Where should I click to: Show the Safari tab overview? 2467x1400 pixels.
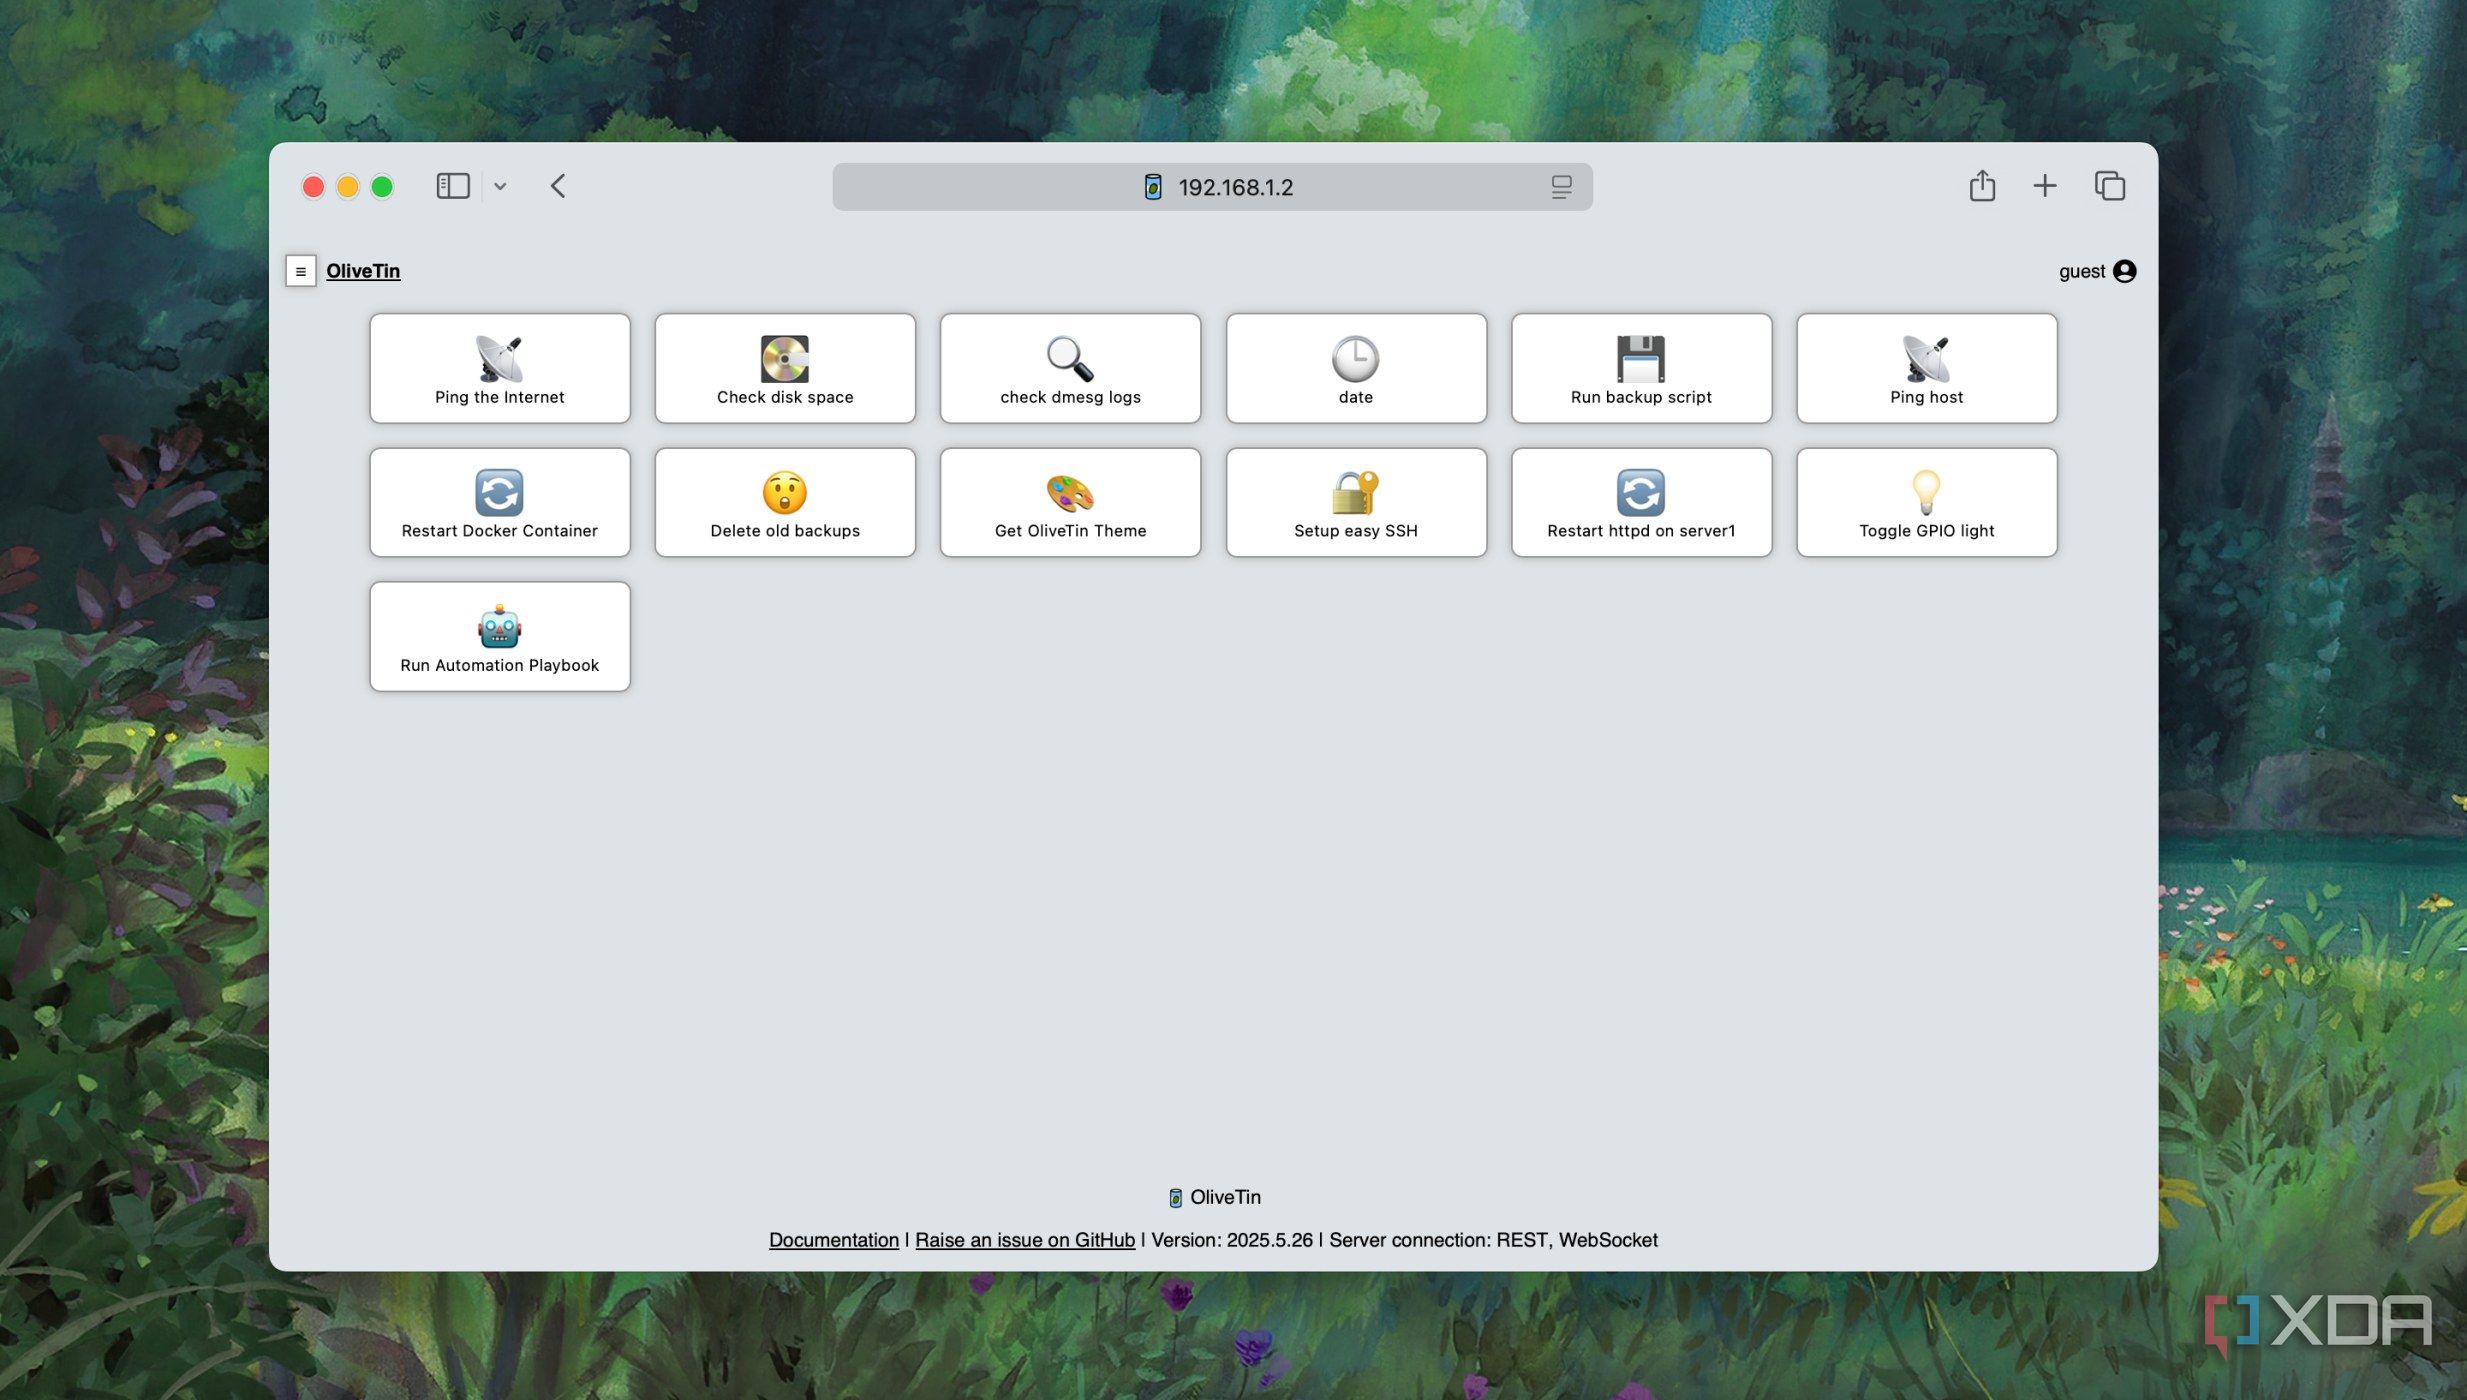click(2109, 186)
